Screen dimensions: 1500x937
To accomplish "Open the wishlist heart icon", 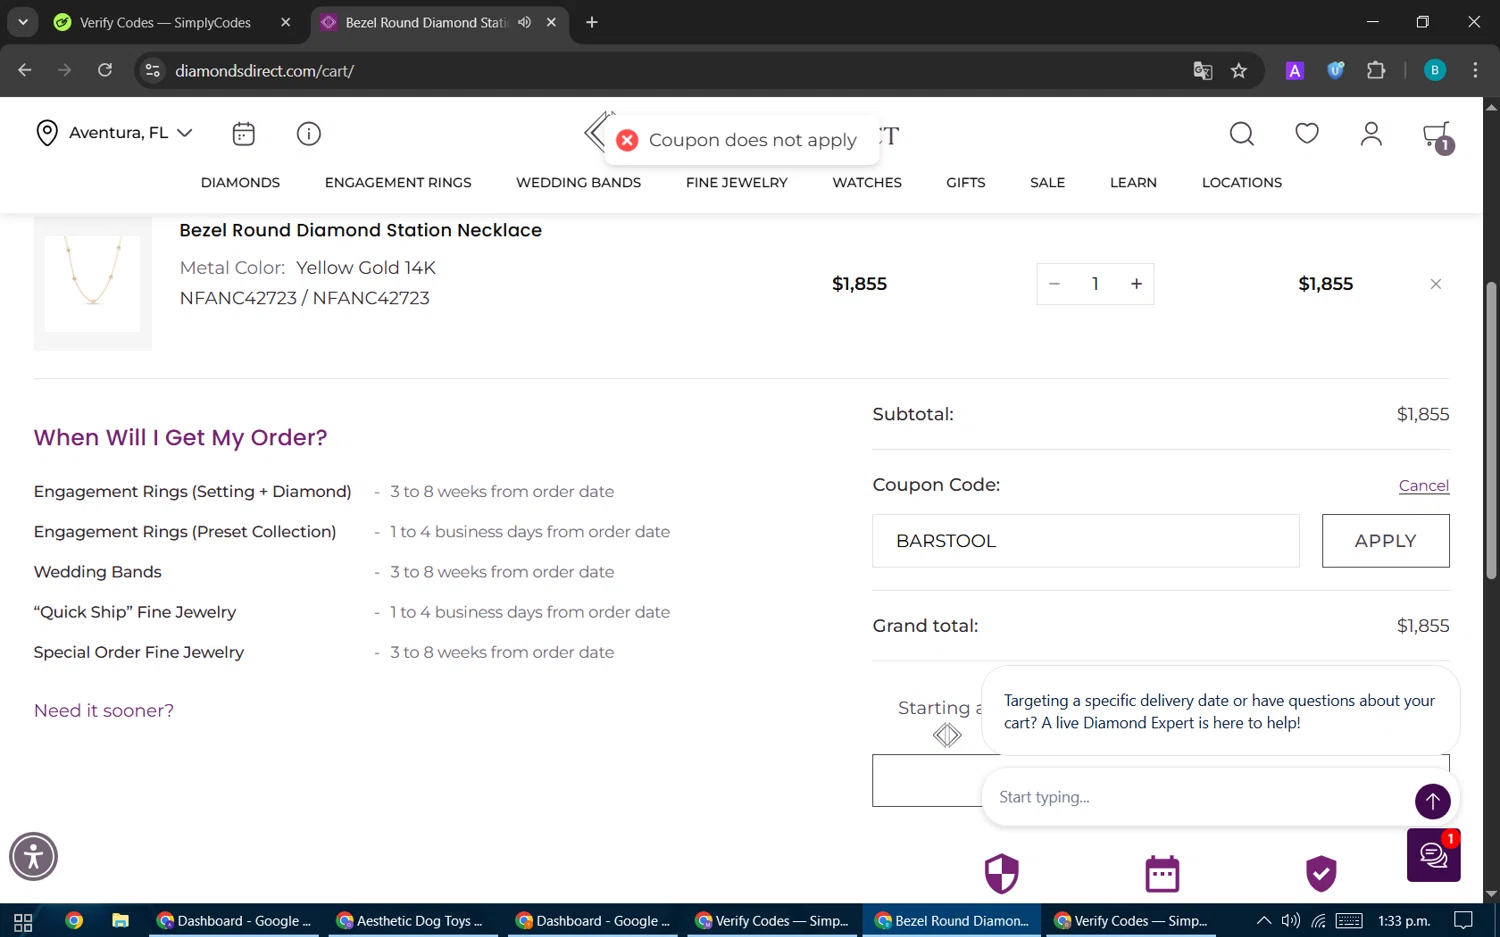I will point(1306,133).
